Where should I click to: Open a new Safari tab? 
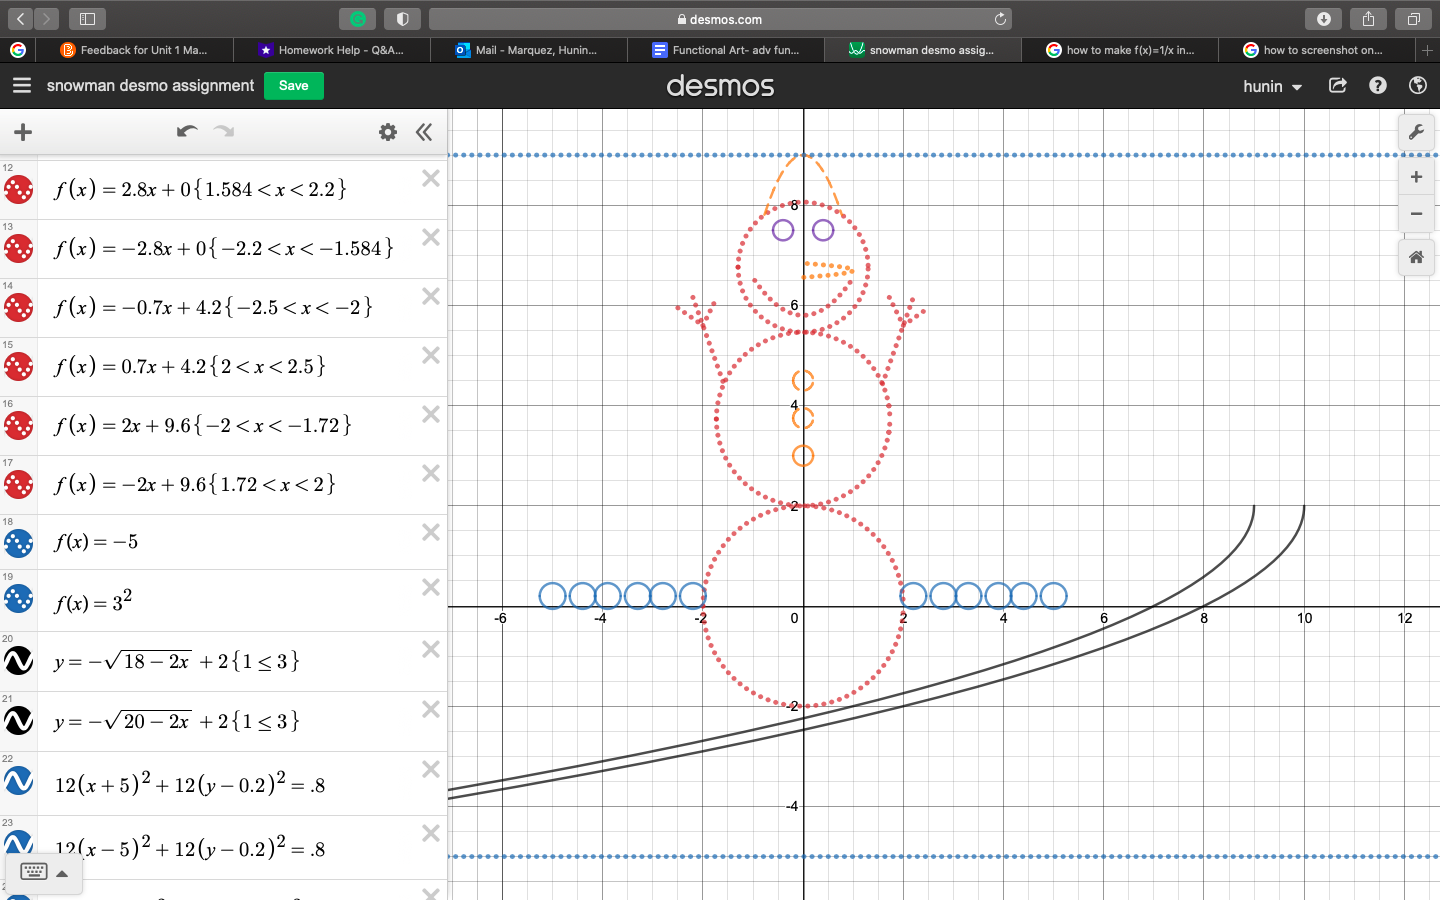coord(1427,50)
